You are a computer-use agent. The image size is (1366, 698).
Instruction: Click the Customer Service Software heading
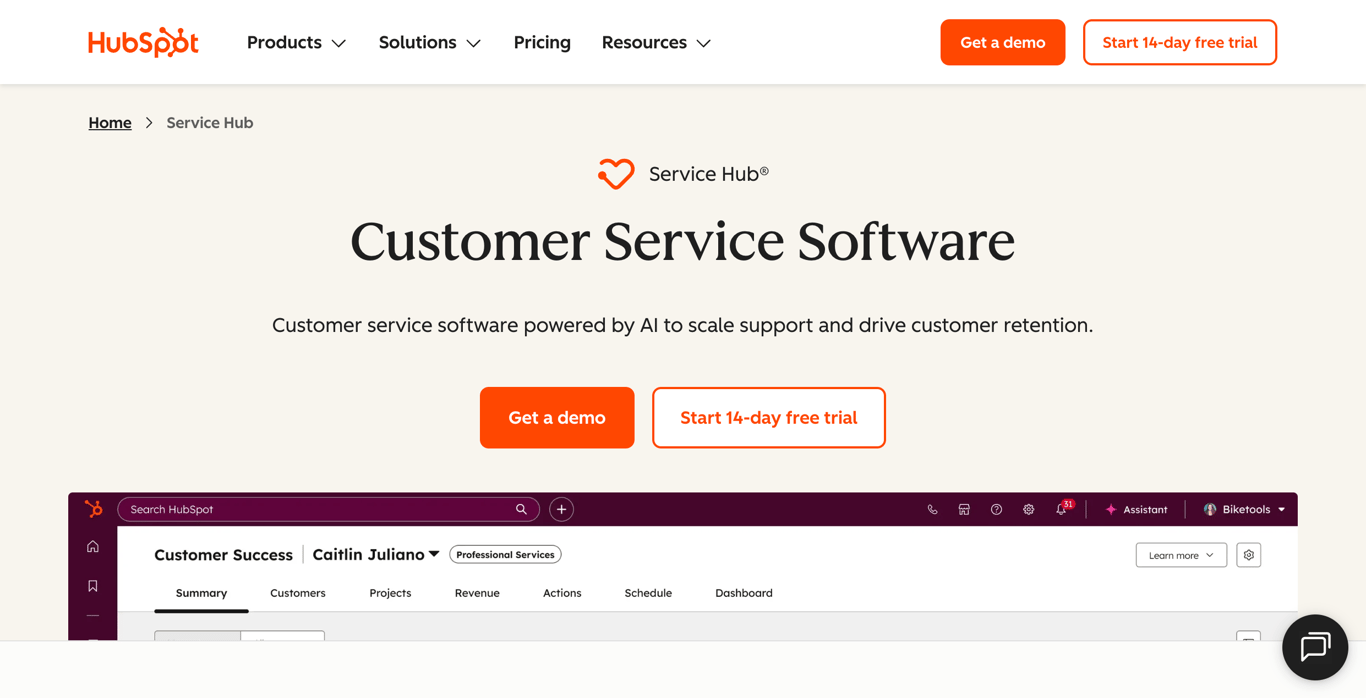tap(683, 242)
